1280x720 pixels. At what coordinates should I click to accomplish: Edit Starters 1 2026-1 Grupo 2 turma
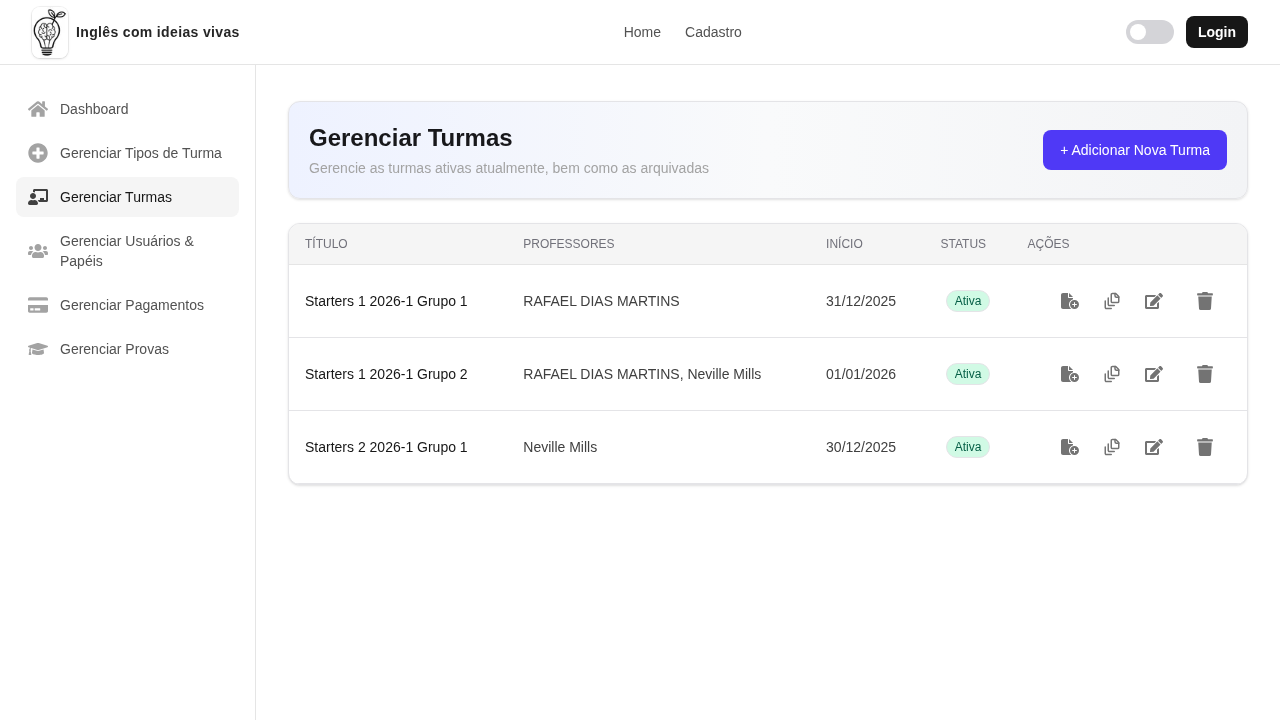(1154, 374)
